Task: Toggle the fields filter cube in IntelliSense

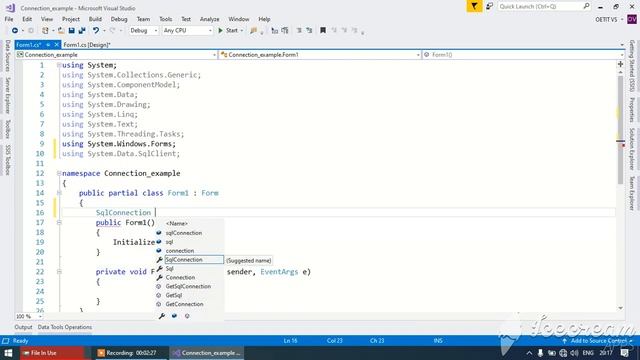Action: pos(174,316)
